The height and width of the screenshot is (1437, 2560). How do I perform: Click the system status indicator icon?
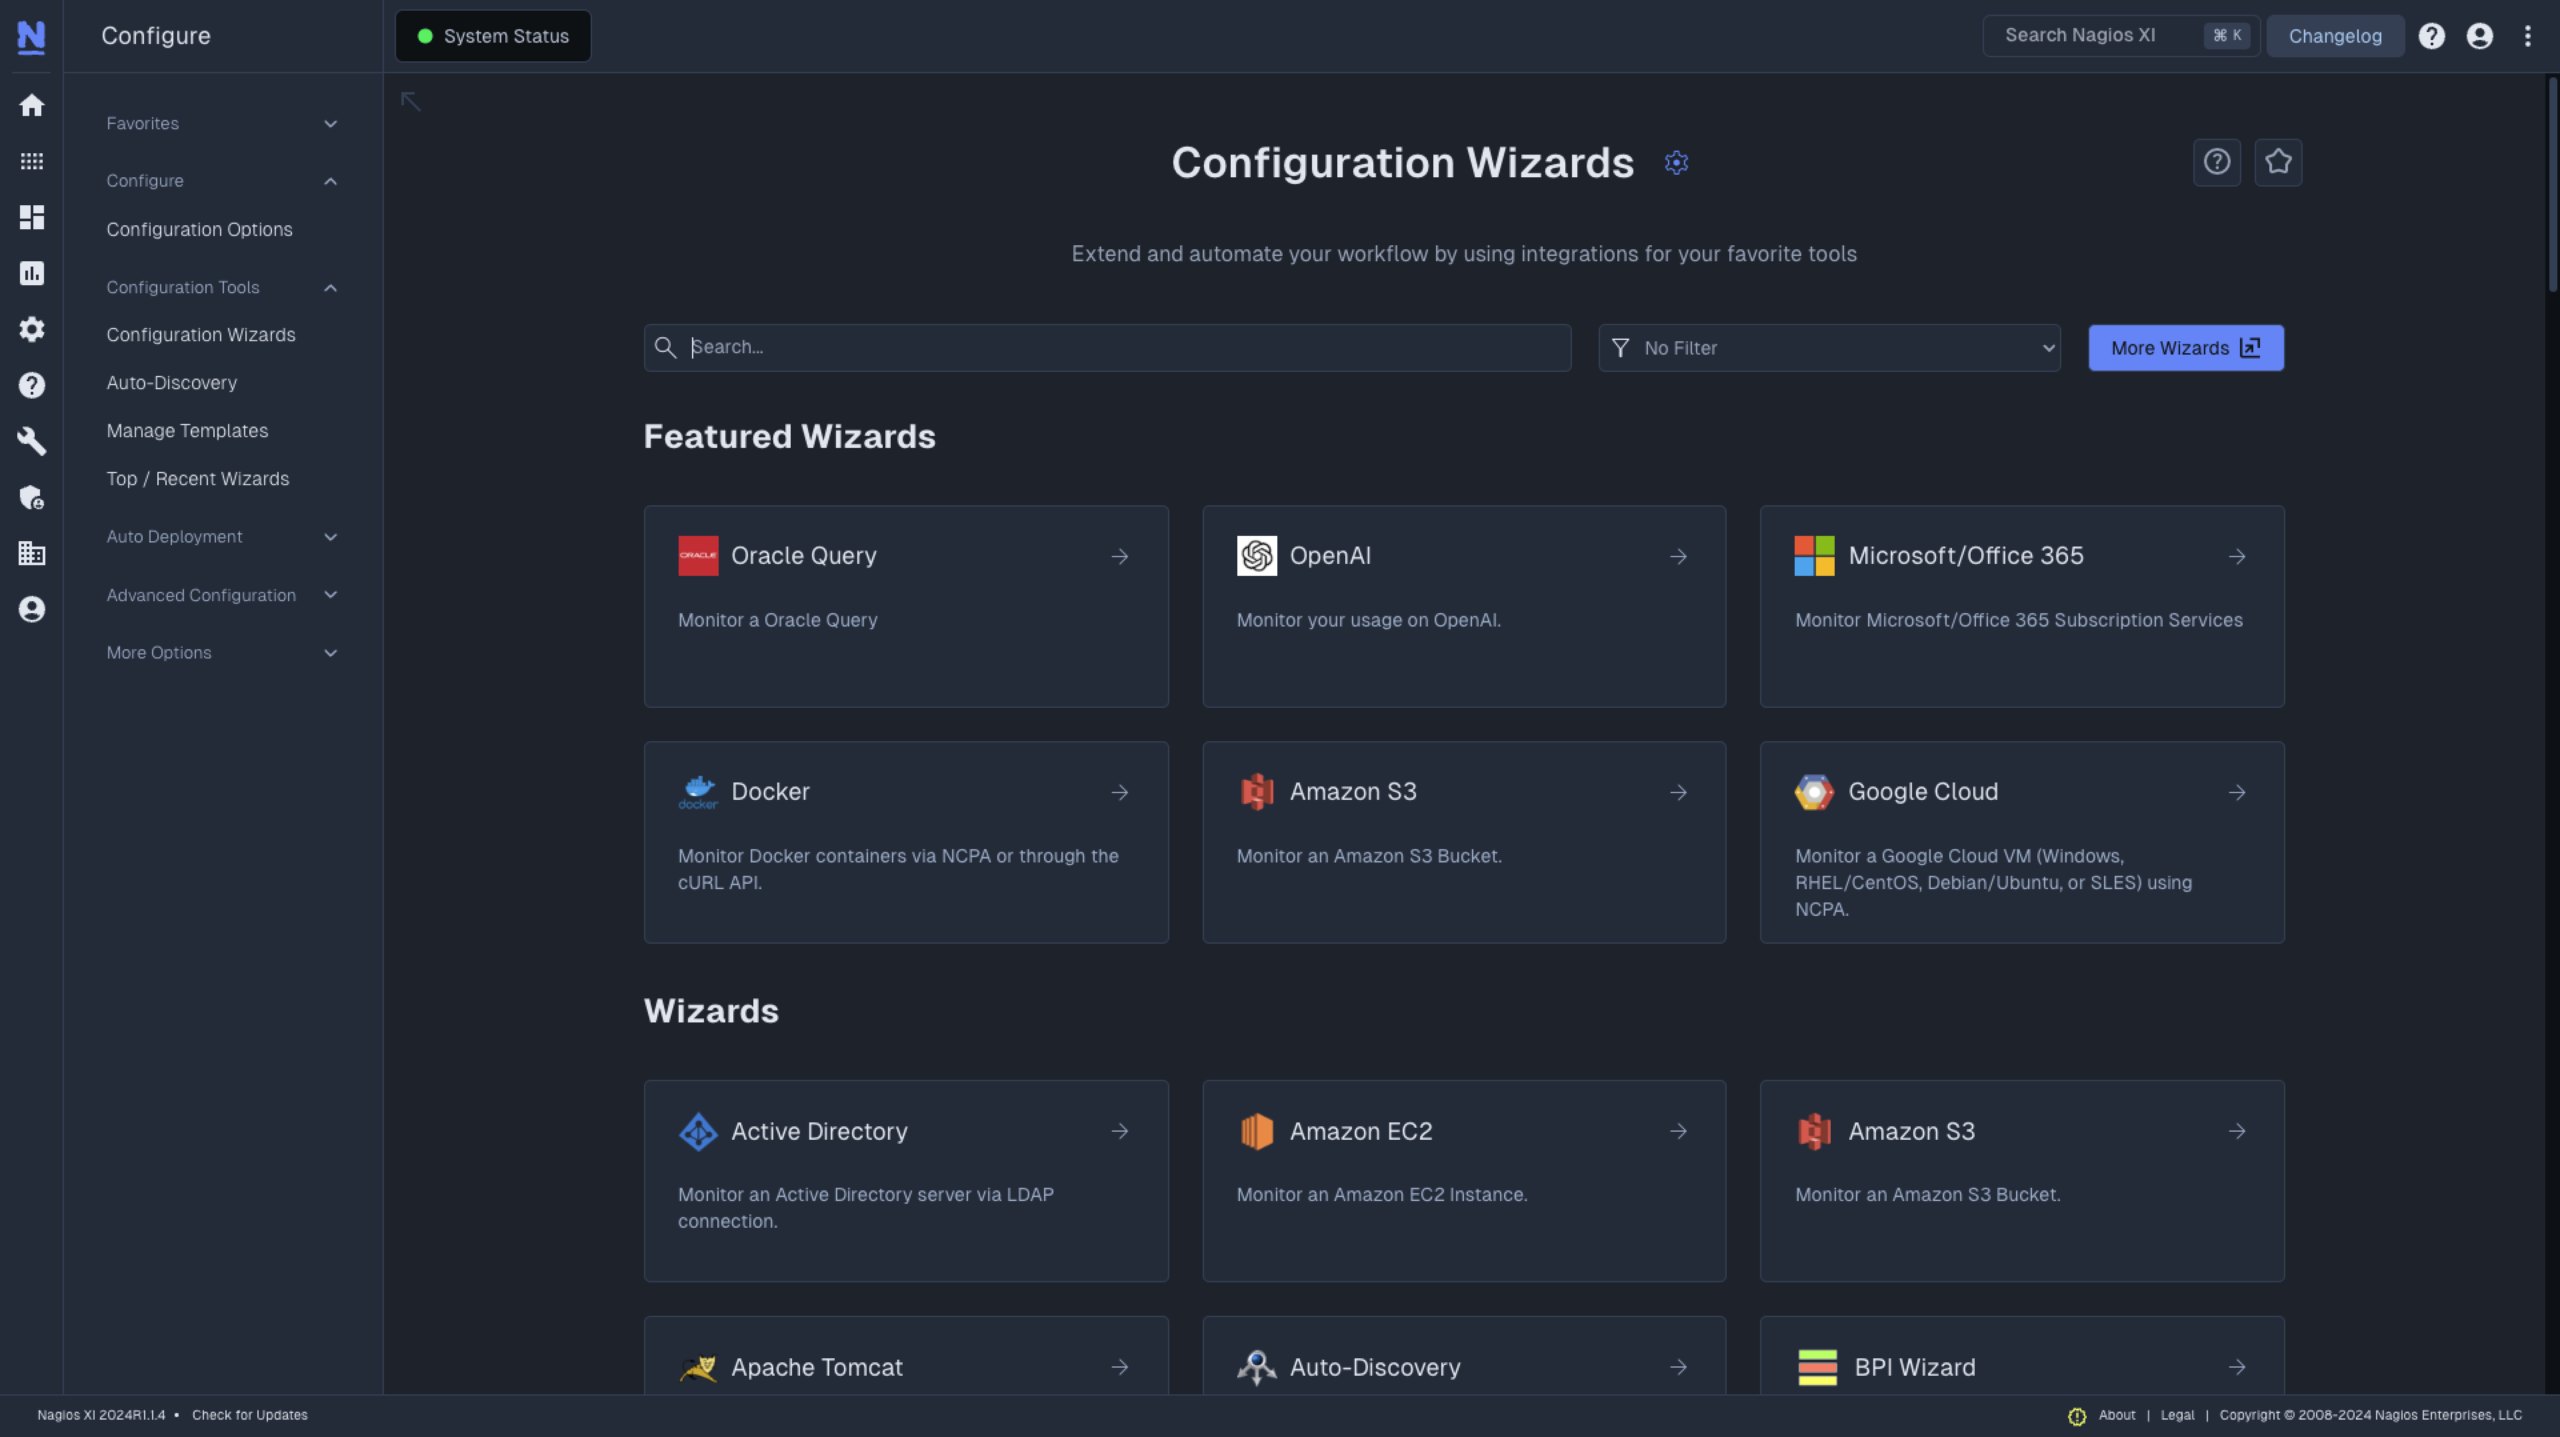[x=425, y=35]
